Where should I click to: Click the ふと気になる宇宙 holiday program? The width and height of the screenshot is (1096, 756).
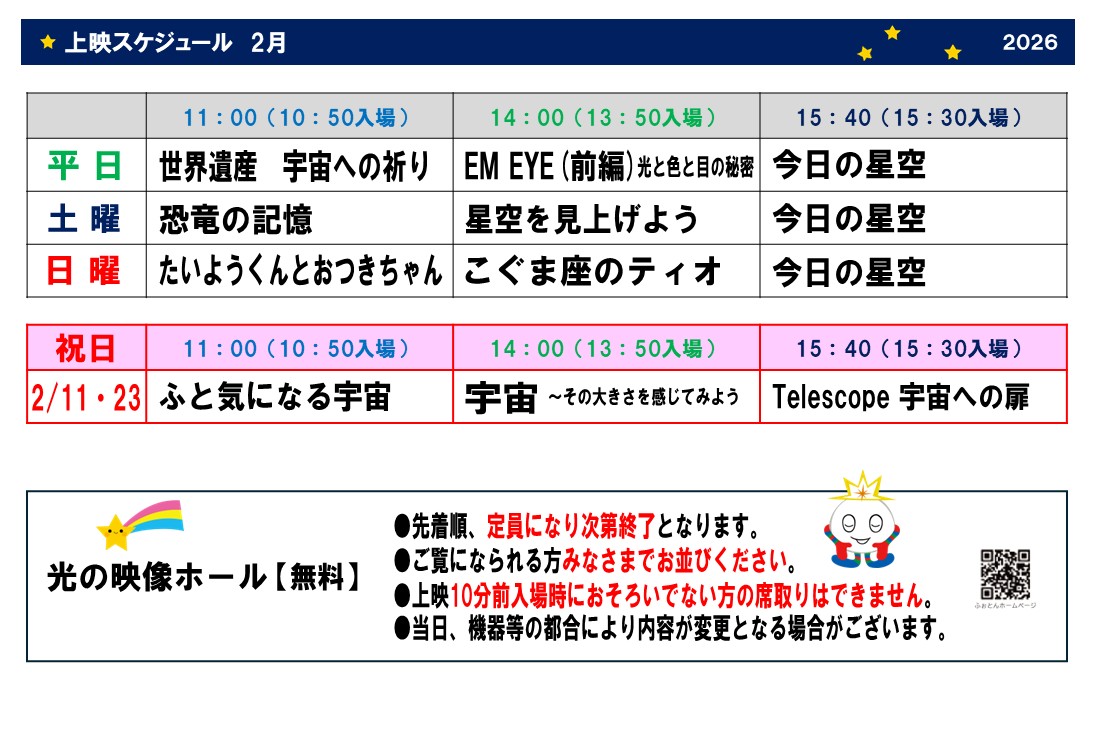[275, 398]
